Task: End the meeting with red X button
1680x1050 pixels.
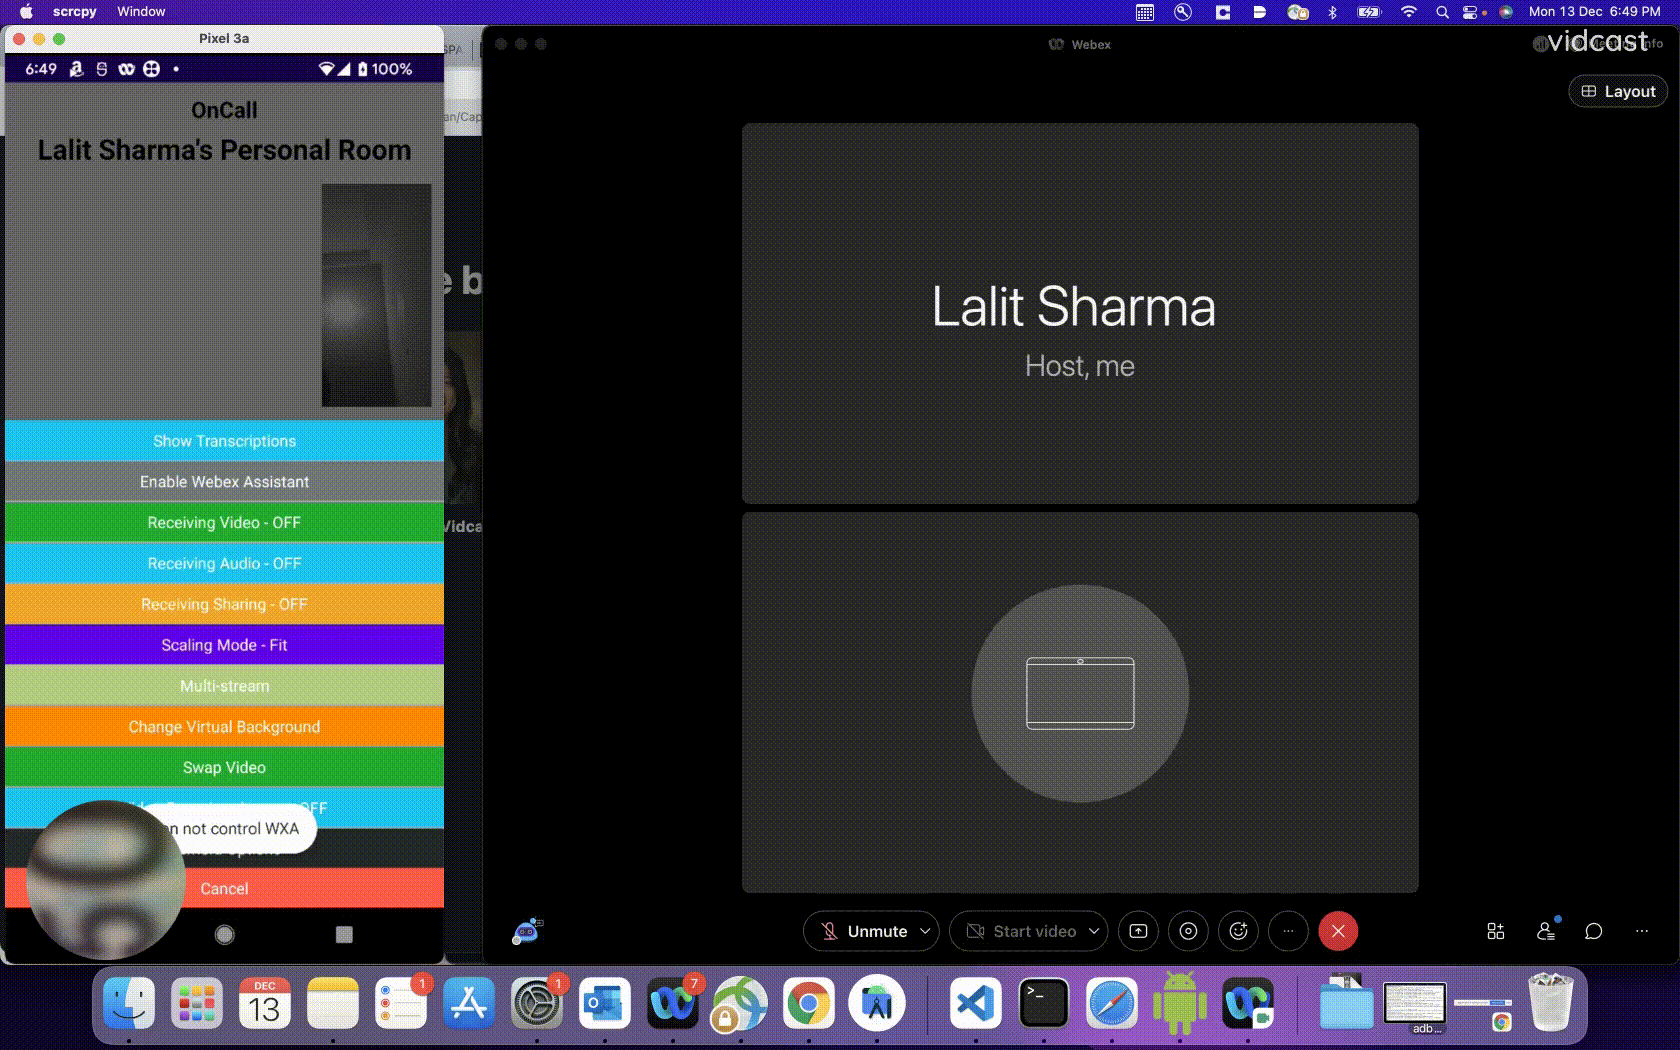Action: 1338,931
